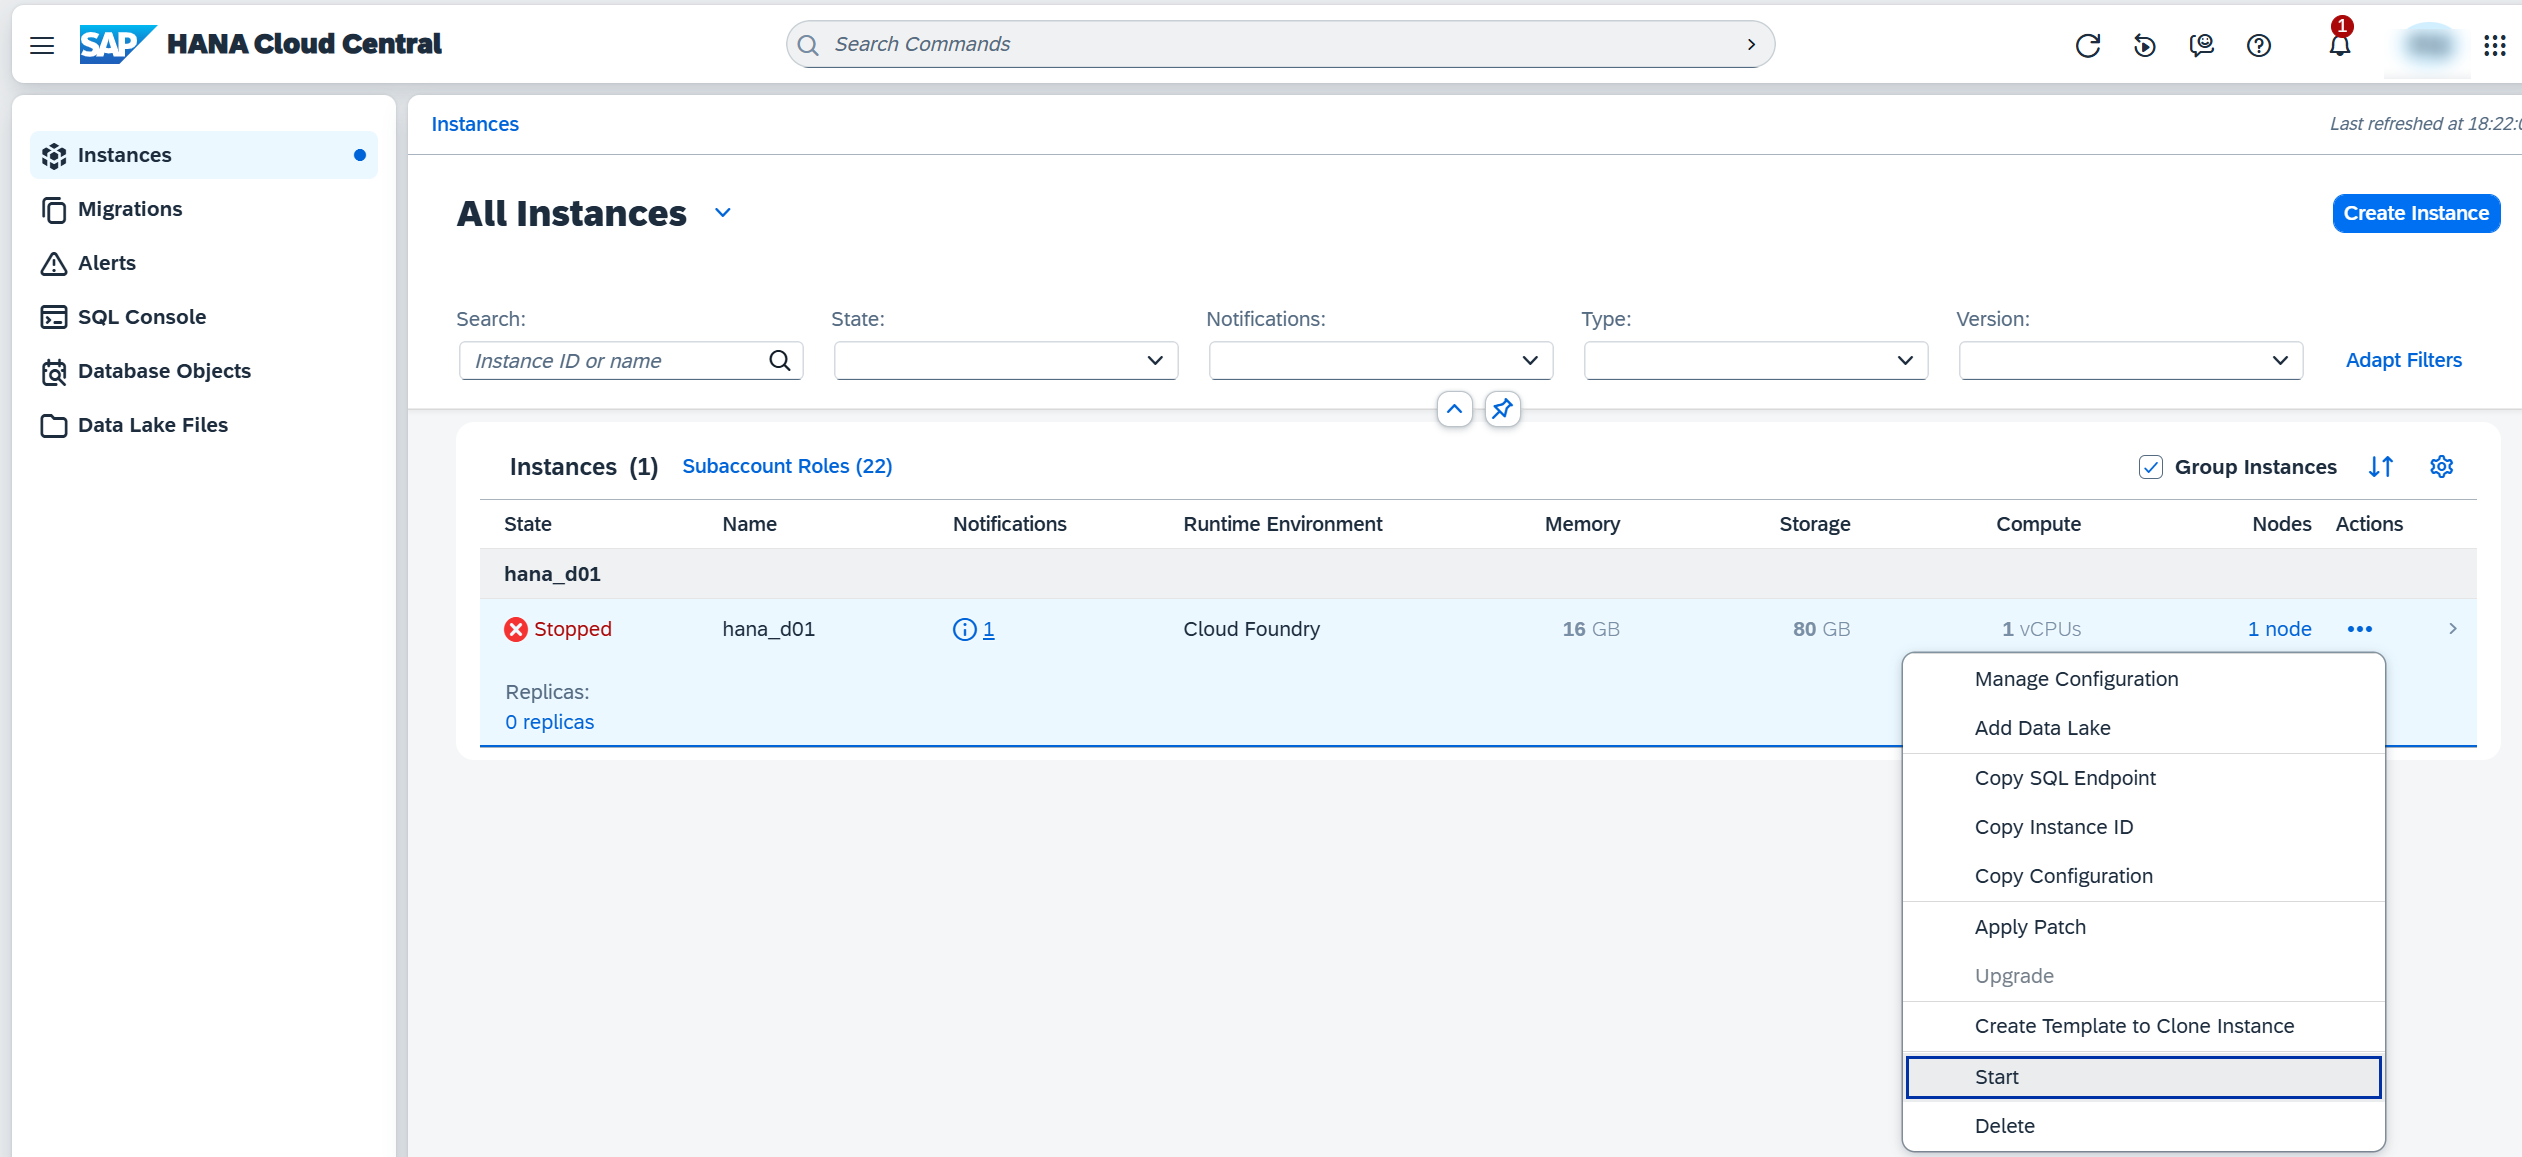Select Apply Patch from menu
Viewport: 2522px width, 1157px height.
point(2143,927)
